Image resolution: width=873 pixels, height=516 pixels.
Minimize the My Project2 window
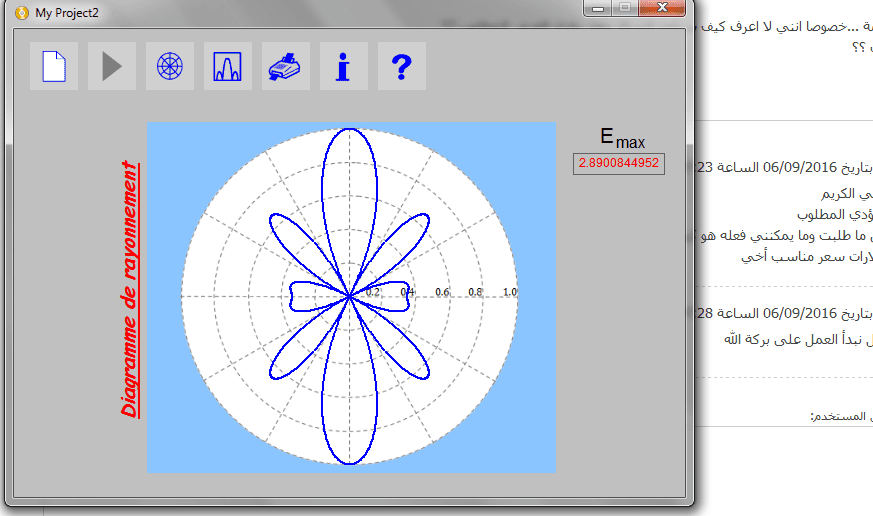(x=600, y=8)
